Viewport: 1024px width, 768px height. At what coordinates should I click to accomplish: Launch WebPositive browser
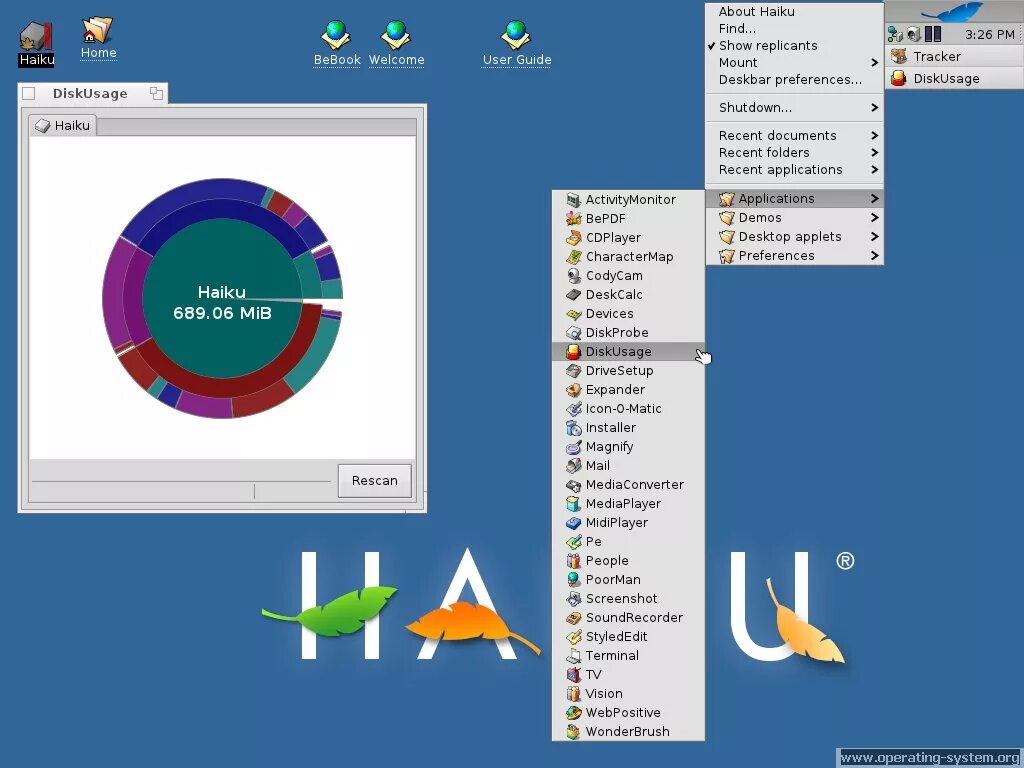pos(628,711)
